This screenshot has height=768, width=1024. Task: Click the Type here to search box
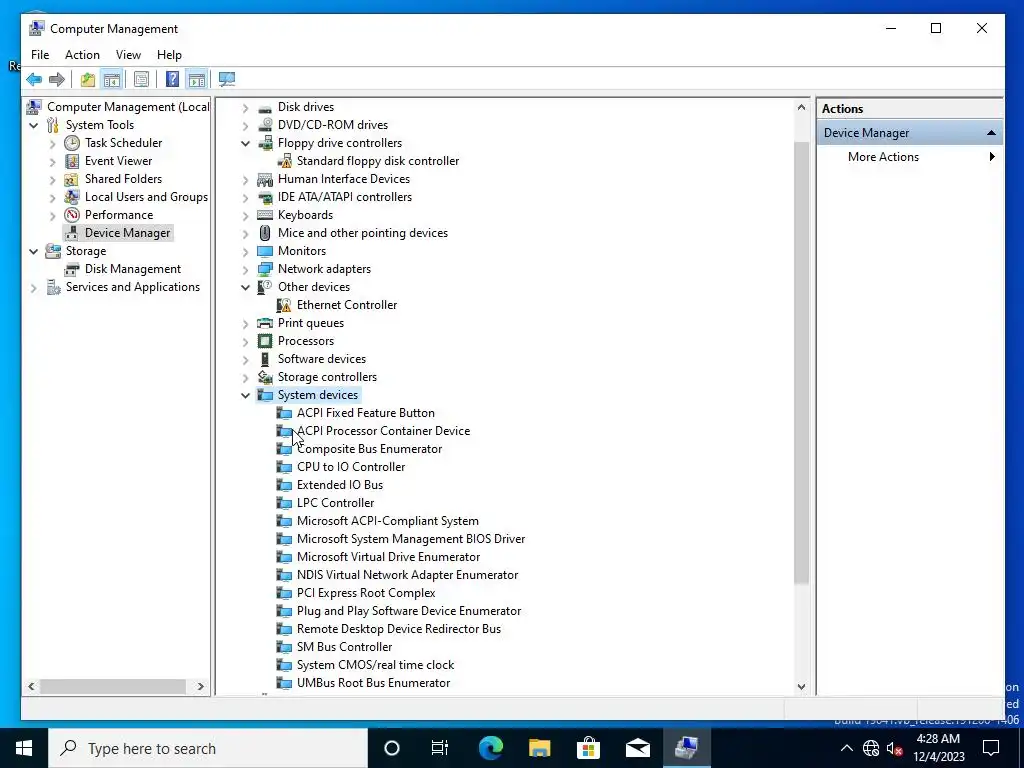tap(208, 748)
